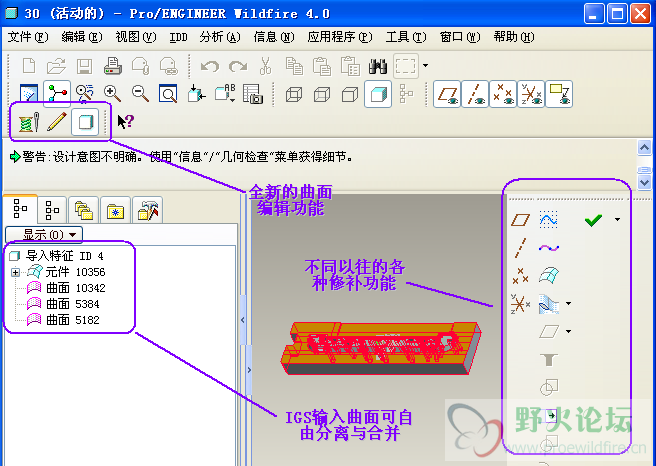This screenshot has width=656, height=466.
Task: Toggle datum planes visibility
Action: click(447, 94)
